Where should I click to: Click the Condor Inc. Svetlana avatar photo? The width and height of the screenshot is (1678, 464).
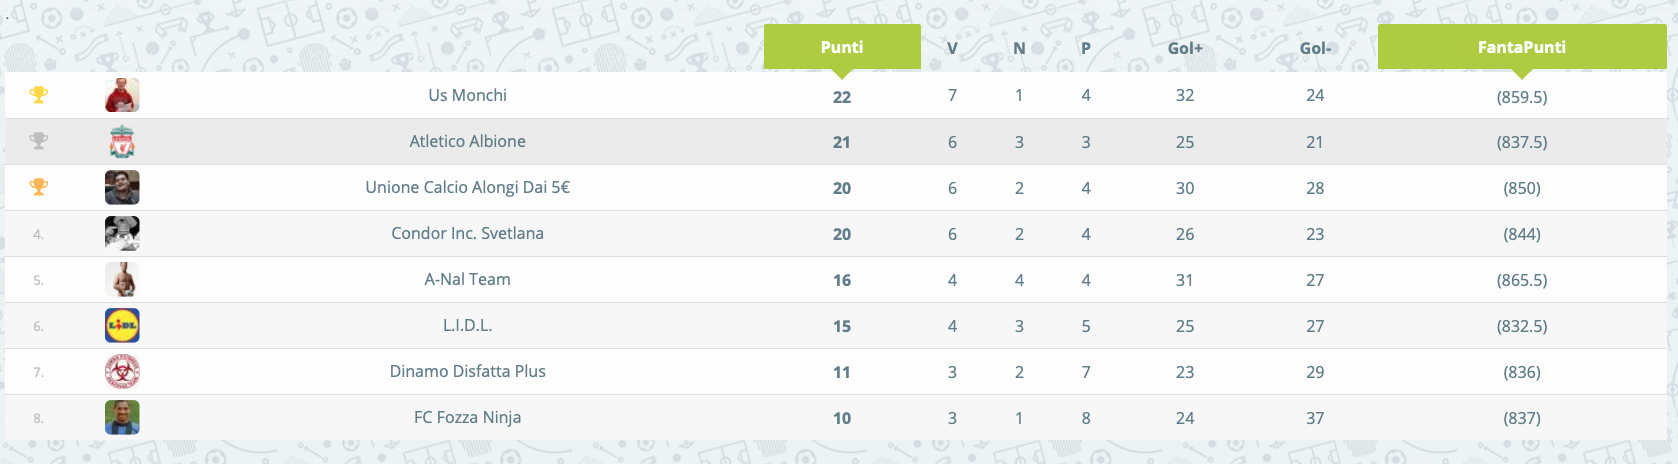[122, 234]
